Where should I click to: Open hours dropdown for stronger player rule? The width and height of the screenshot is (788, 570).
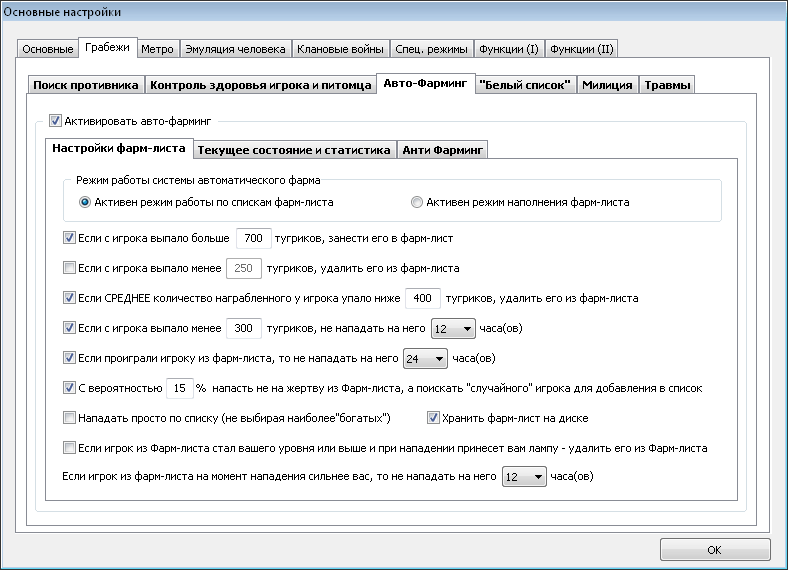524,477
